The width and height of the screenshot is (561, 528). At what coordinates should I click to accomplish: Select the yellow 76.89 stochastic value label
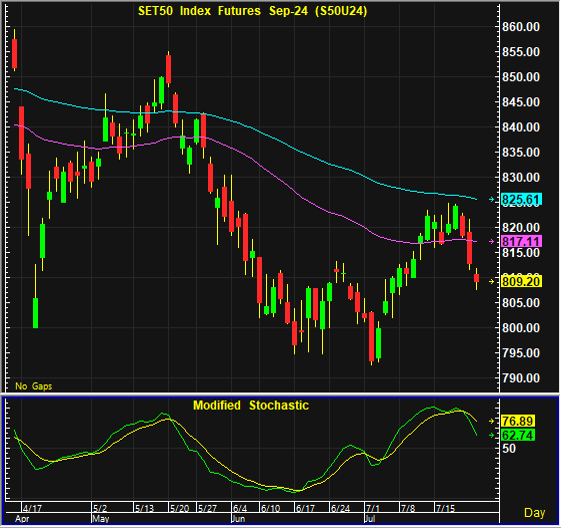tap(518, 421)
